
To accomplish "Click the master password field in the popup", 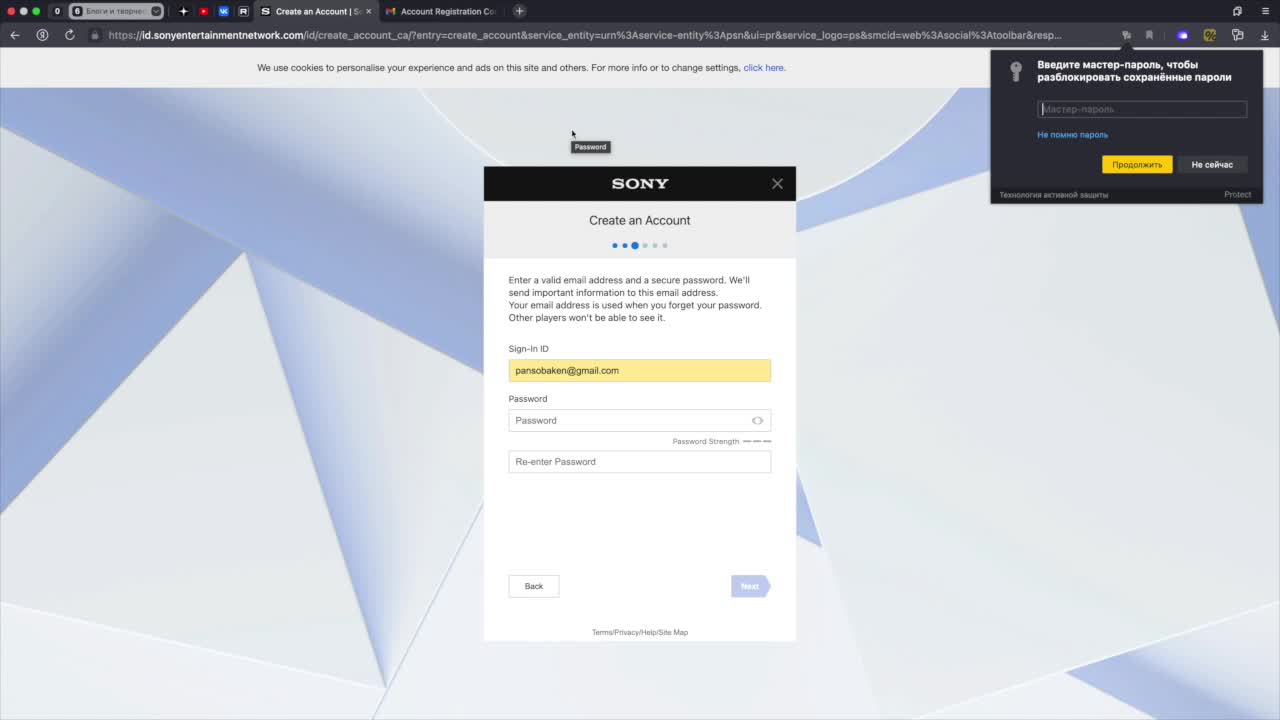I will click(x=1142, y=109).
